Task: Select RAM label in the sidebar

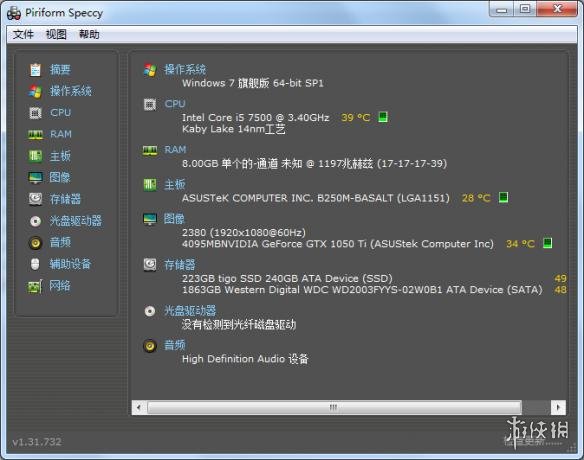Action: click(x=61, y=134)
